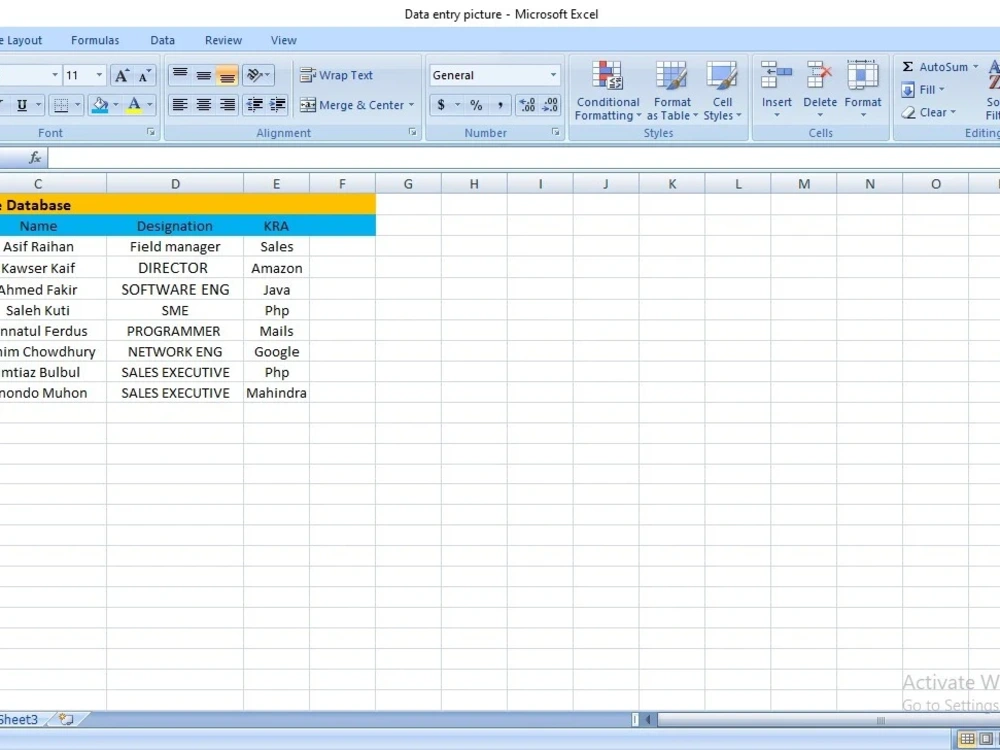Apply font color A icon
Viewport: 1000px width, 750px height.
tap(134, 105)
